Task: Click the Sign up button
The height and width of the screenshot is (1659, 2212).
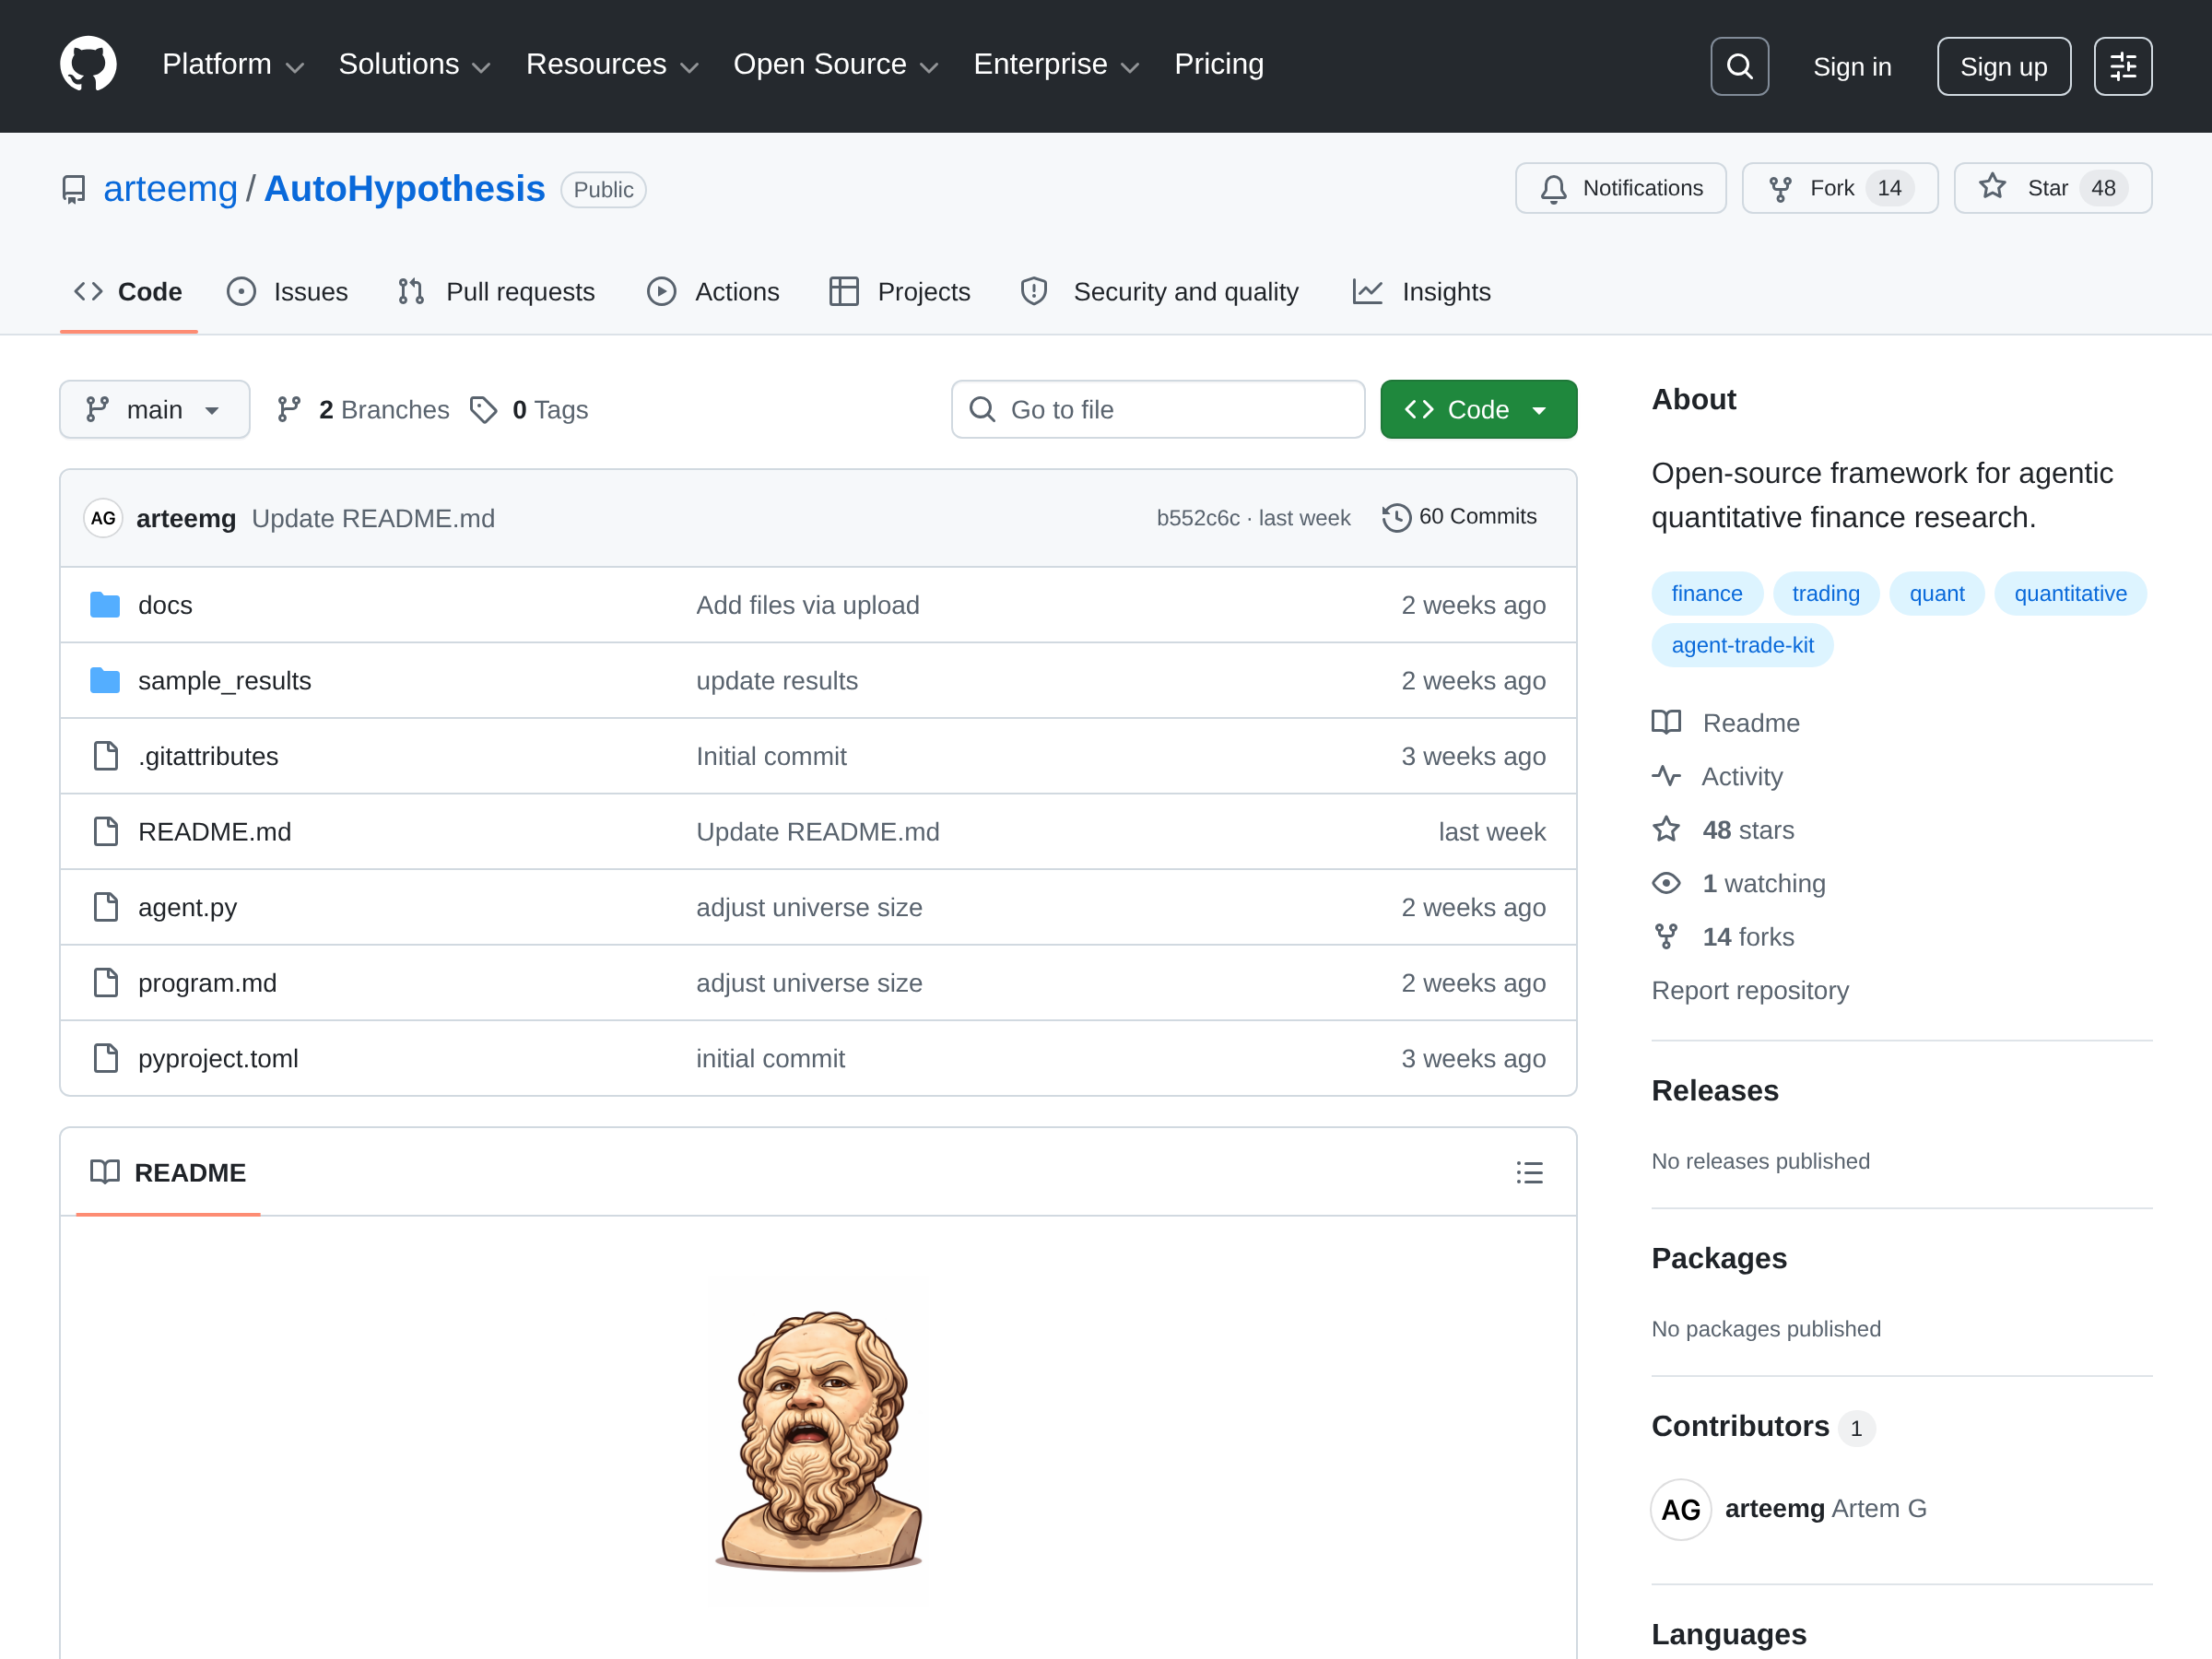Action: [2002, 66]
